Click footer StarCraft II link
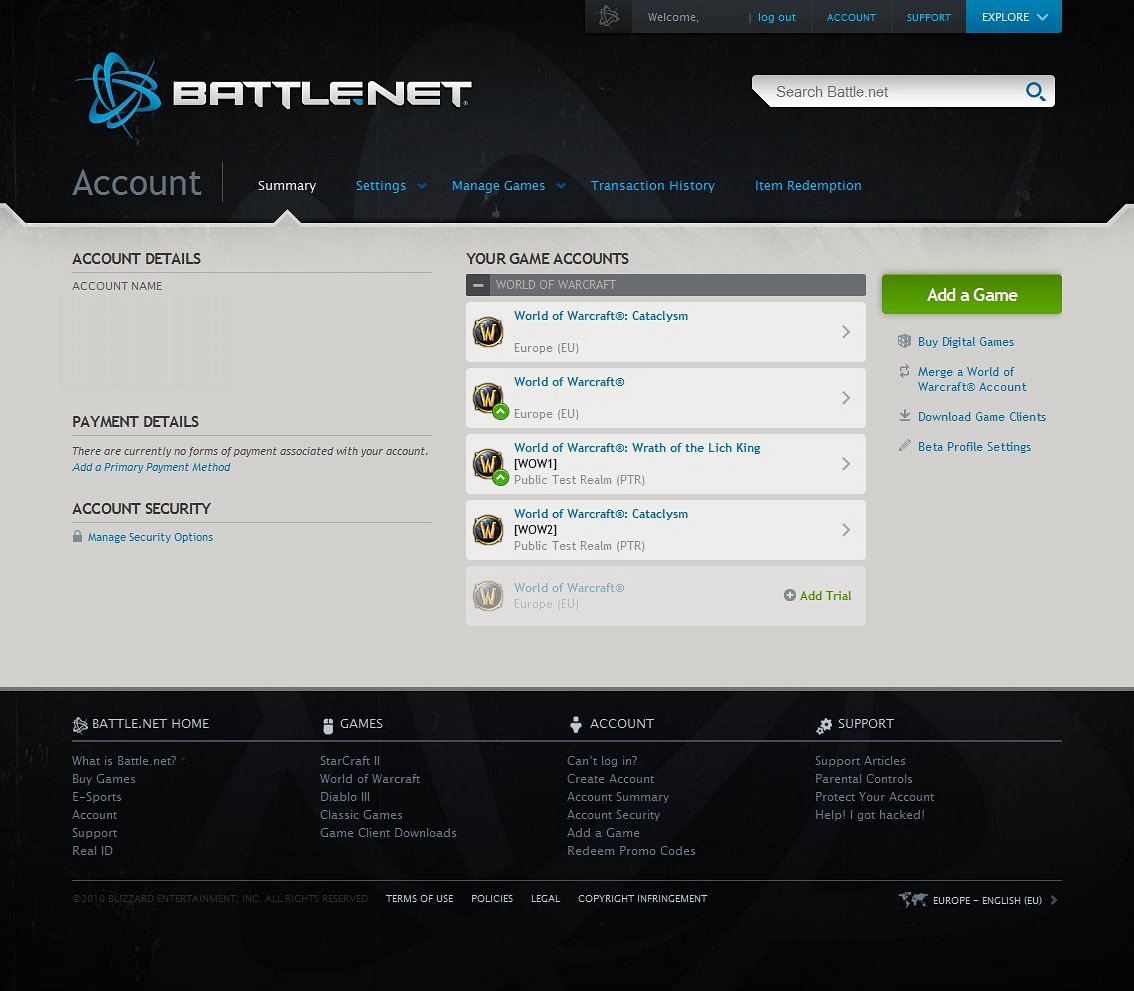The width and height of the screenshot is (1134, 991). pos(349,761)
